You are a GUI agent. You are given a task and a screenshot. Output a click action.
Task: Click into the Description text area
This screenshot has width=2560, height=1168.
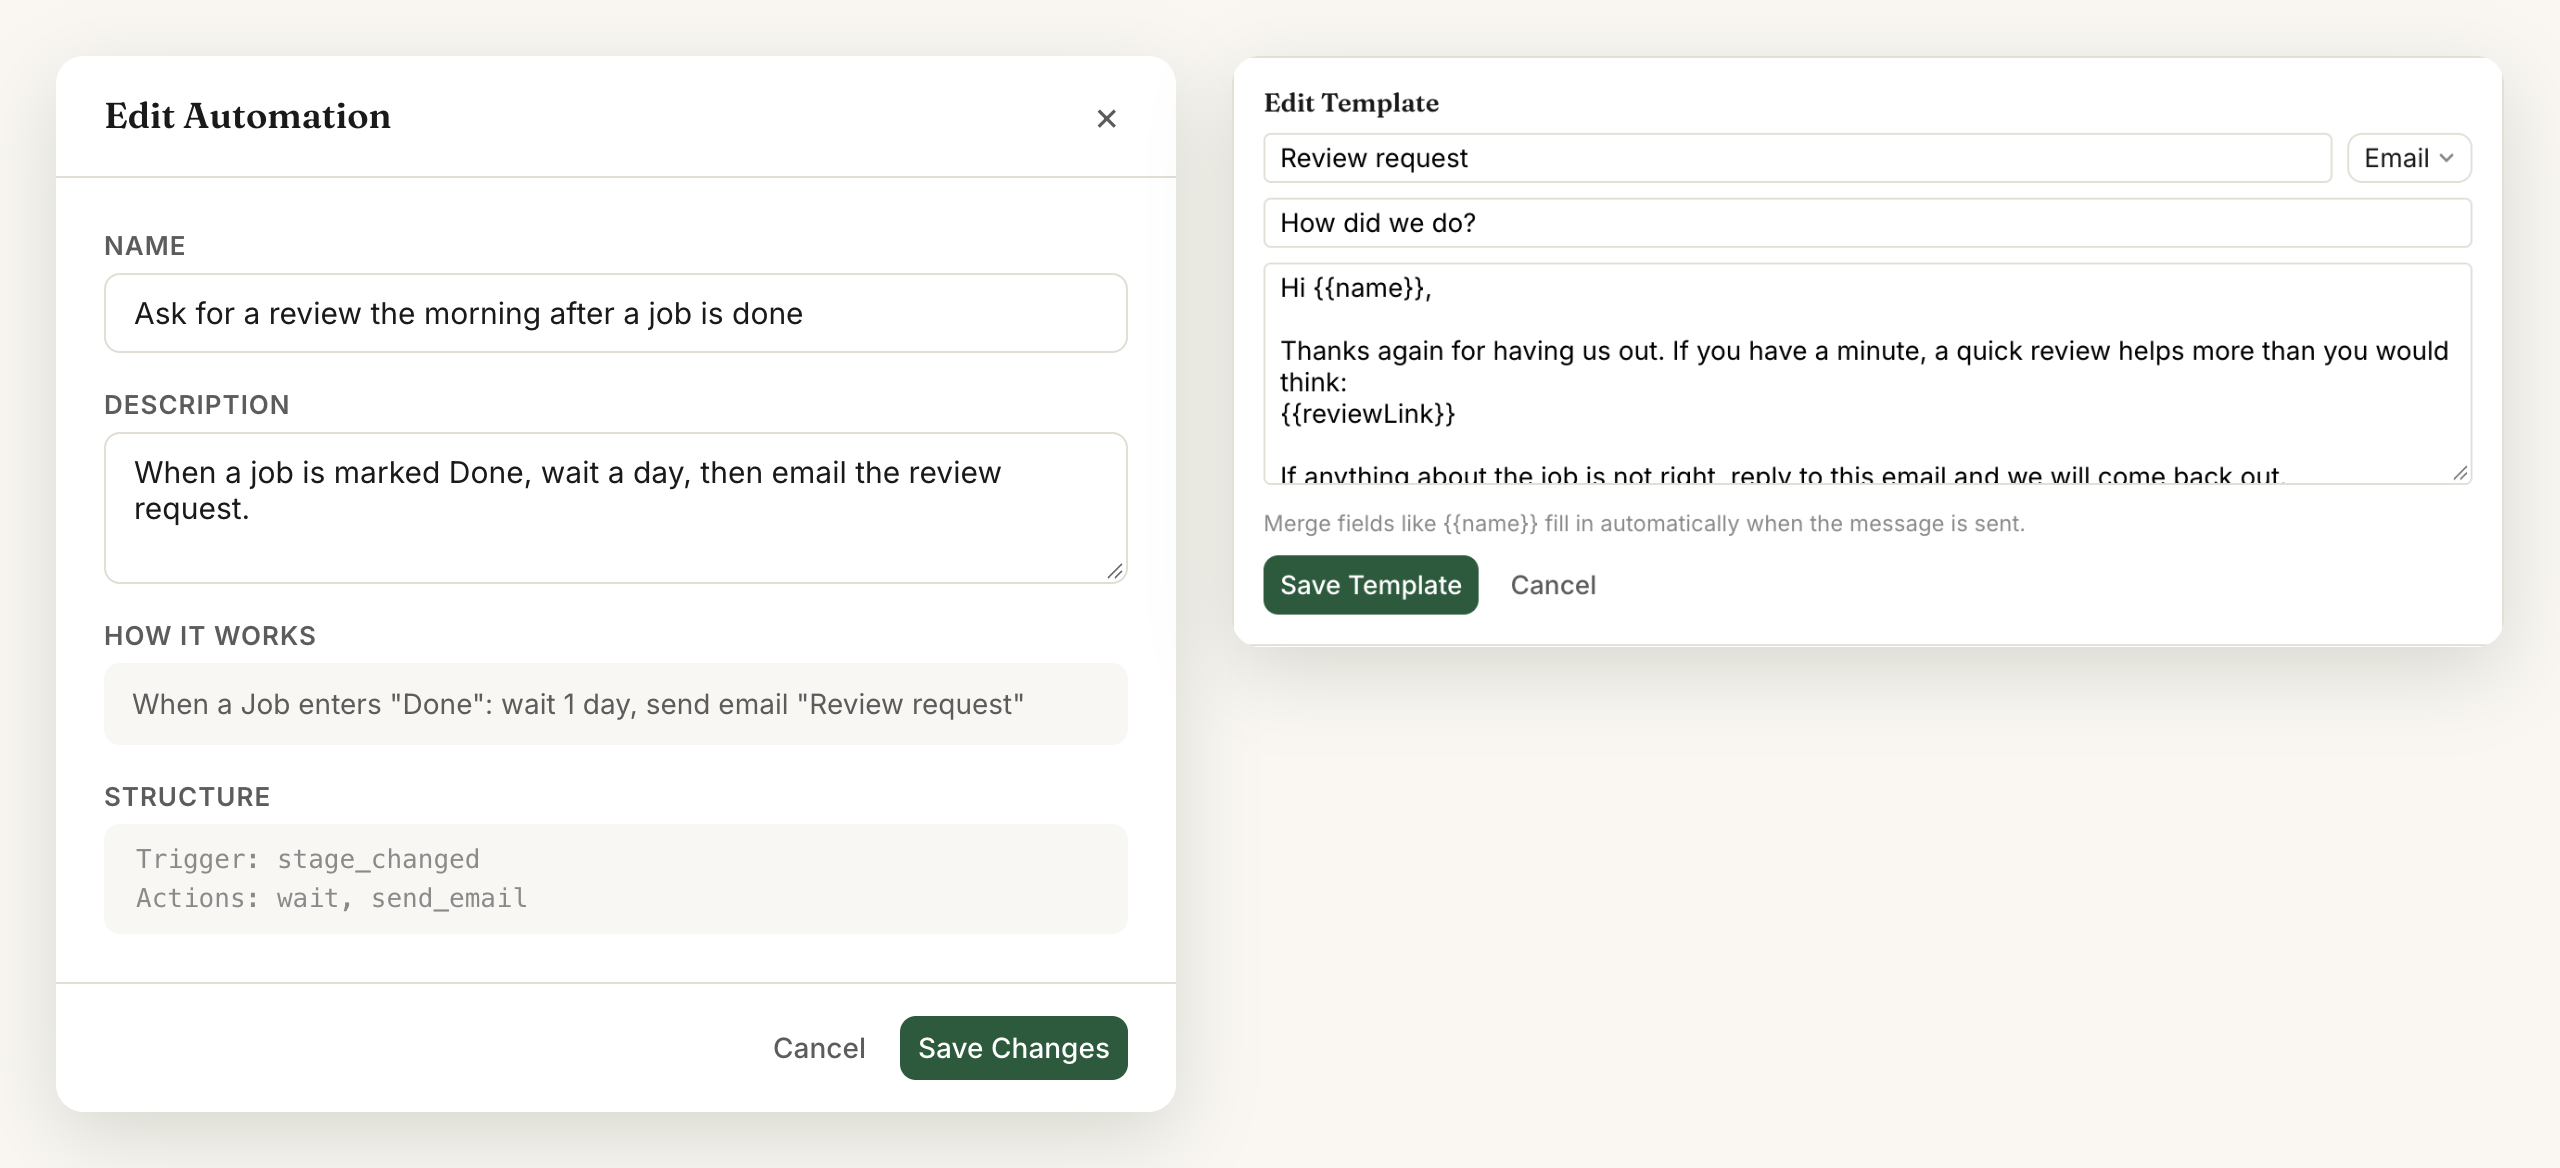tap(616, 508)
